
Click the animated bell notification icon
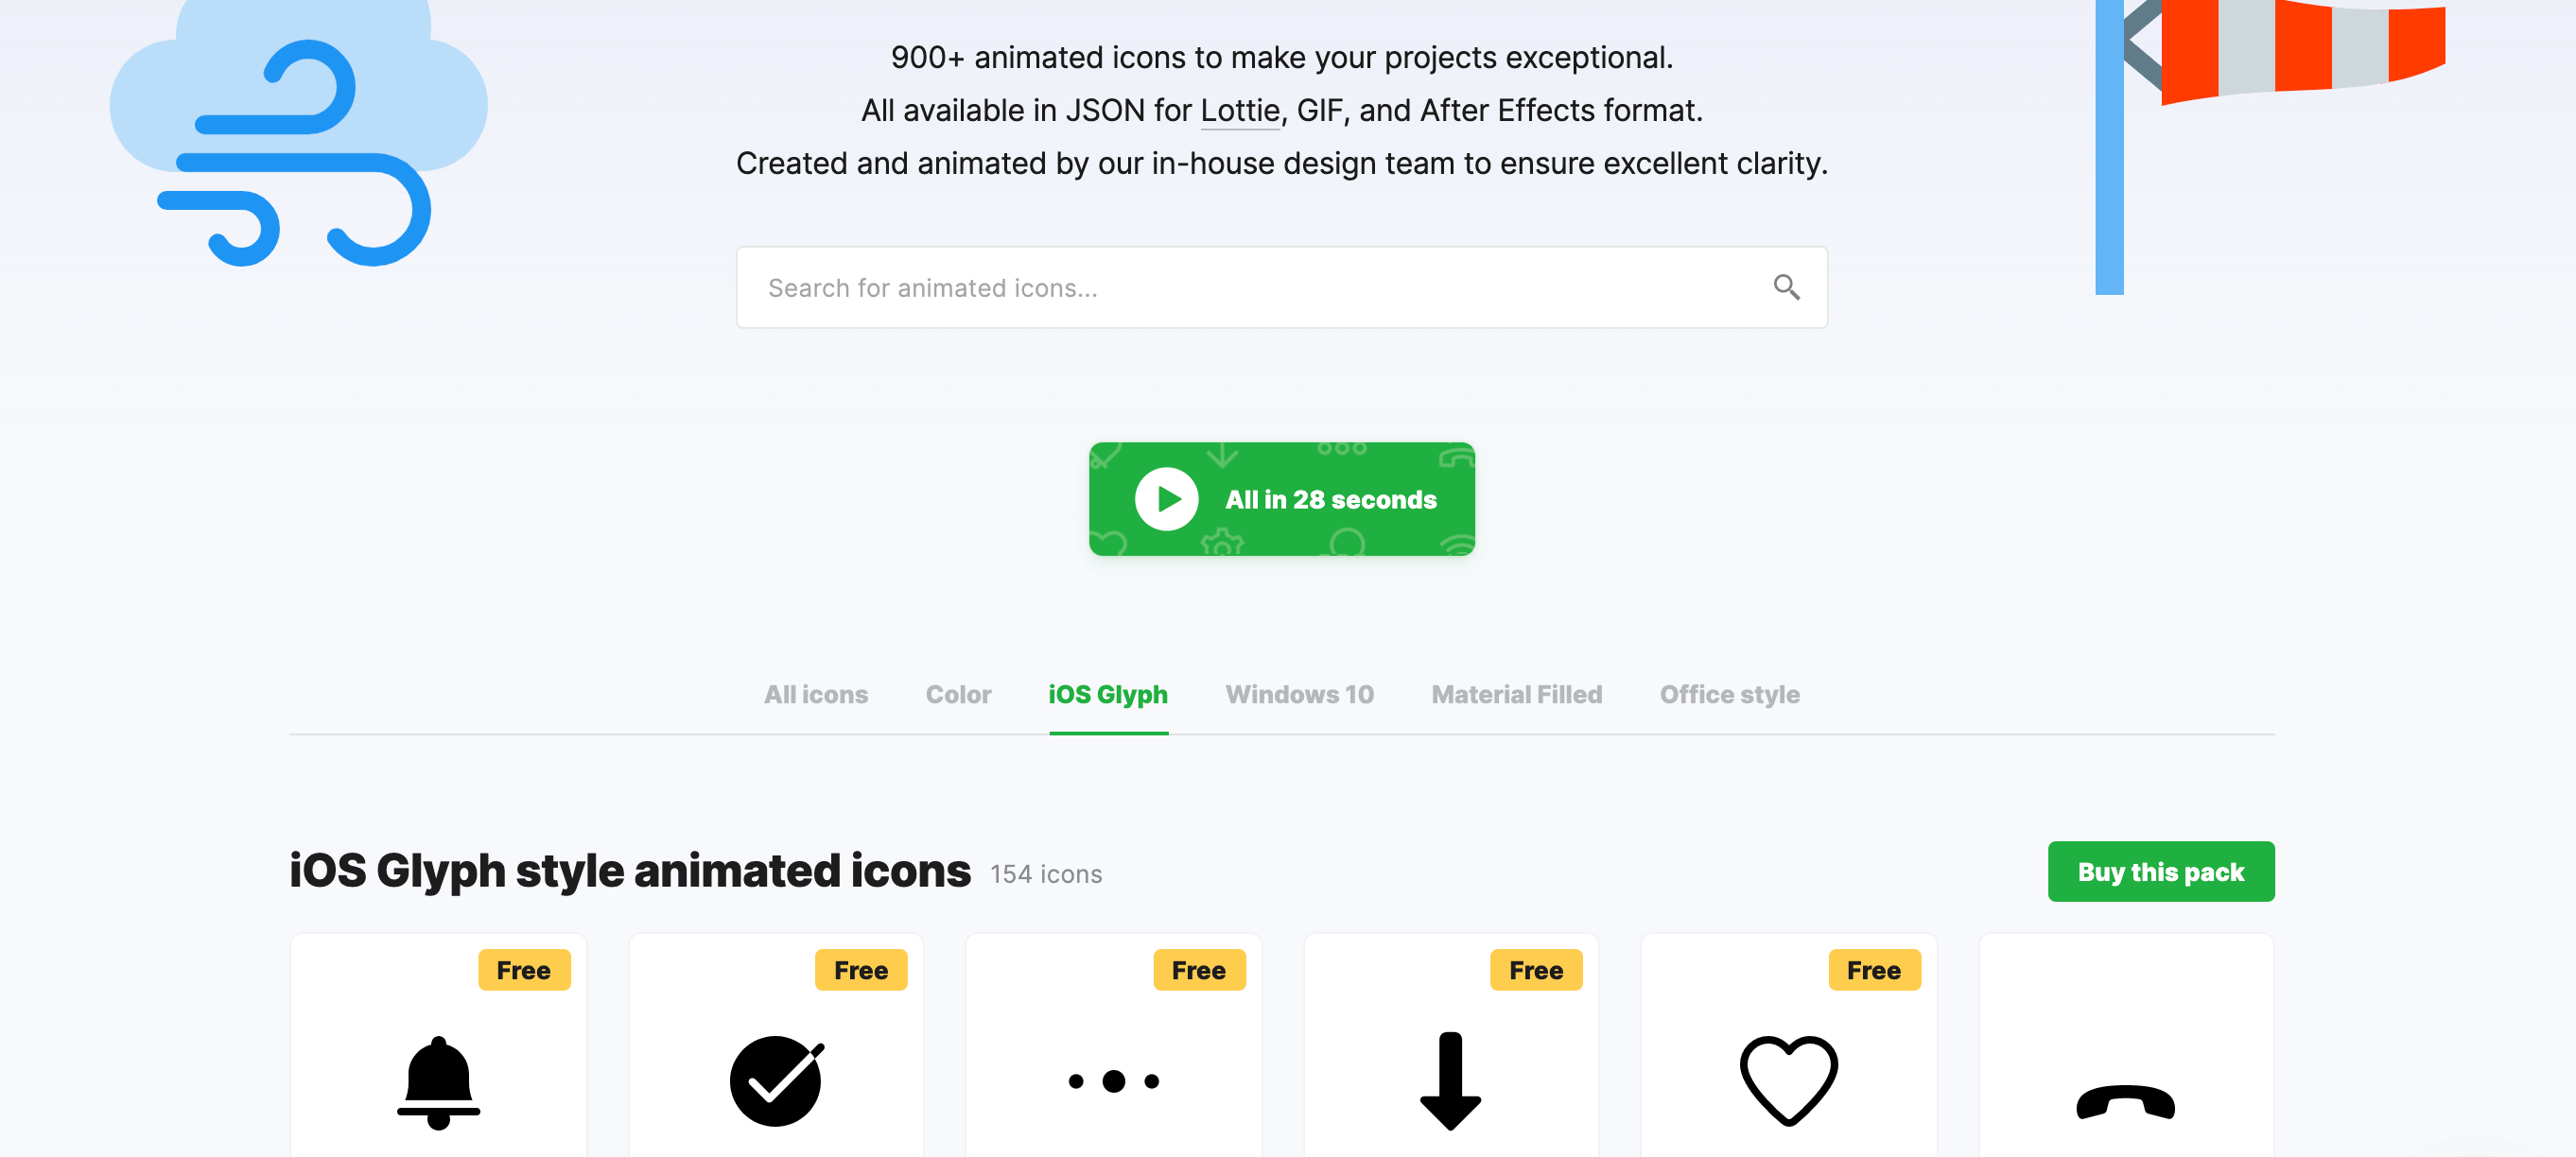click(438, 1082)
